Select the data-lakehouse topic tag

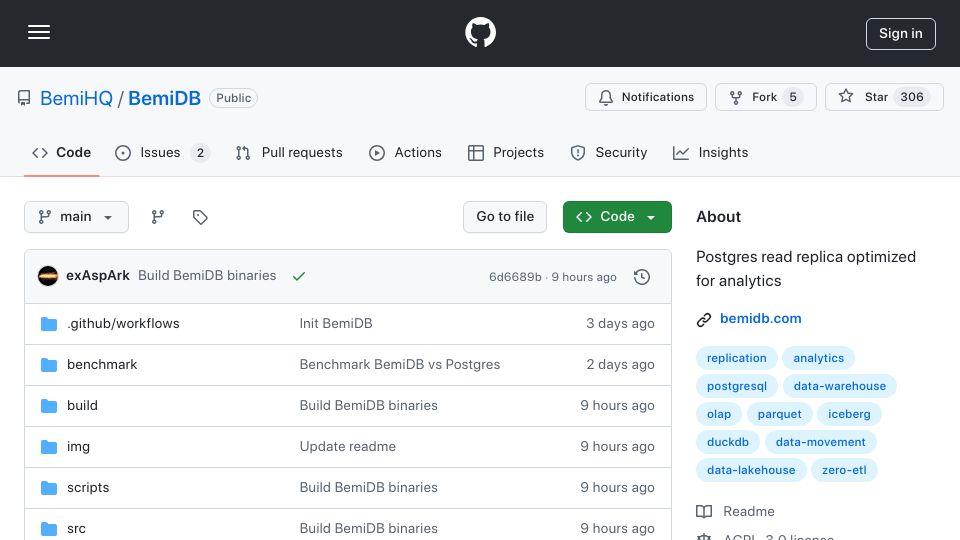(x=751, y=470)
